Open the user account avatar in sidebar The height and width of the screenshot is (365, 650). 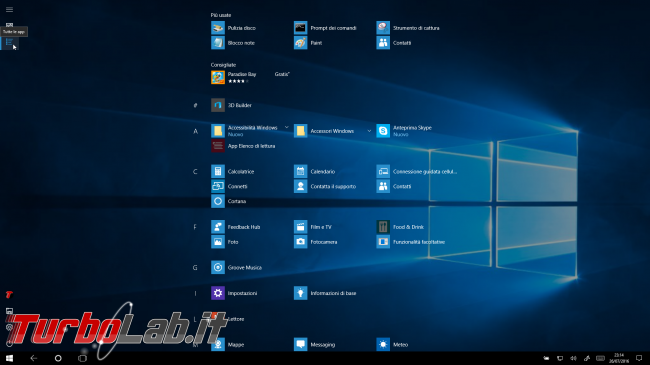[x=9, y=294]
